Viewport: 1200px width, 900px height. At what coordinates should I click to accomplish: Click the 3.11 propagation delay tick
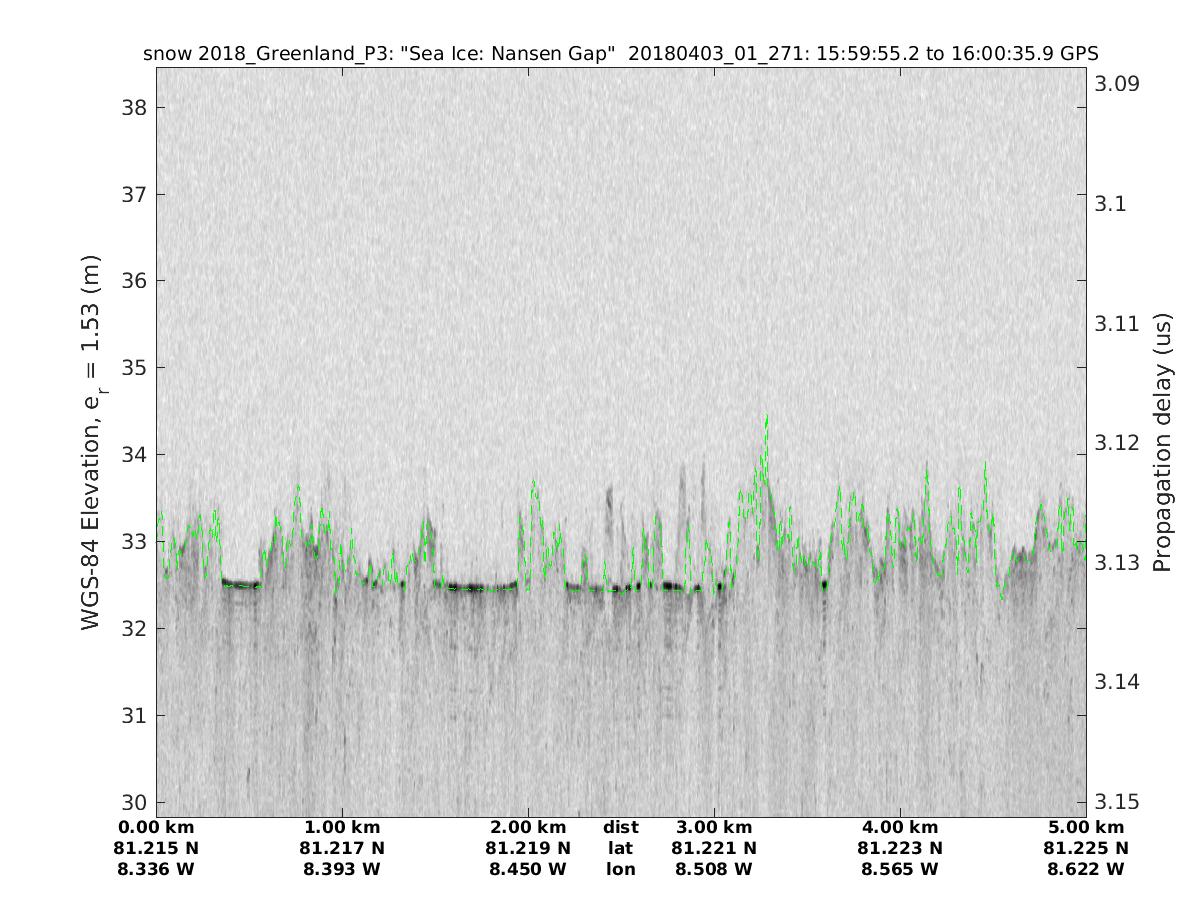(x=1118, y=323)
